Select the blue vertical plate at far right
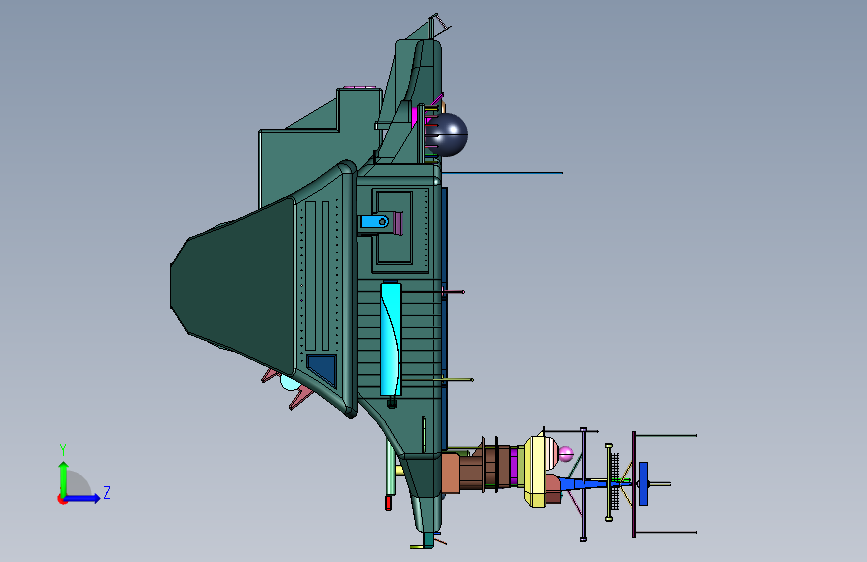867x562 pixels. pyautogui.click(x=643, y=483)
